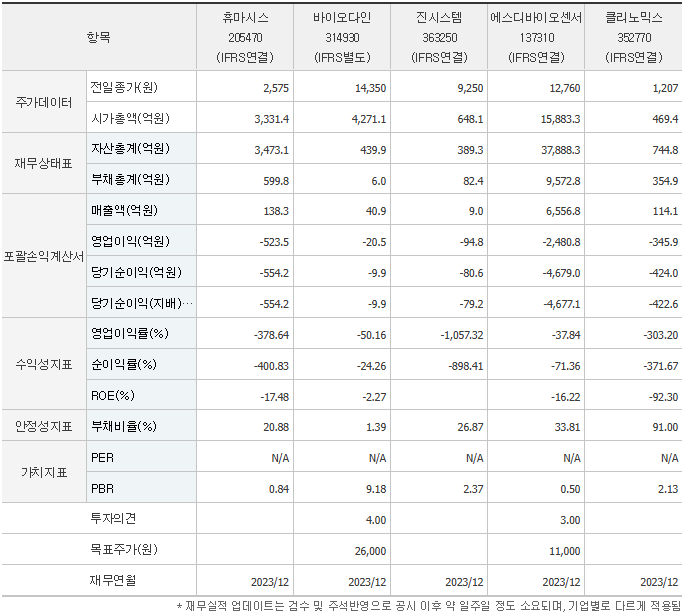Image resolution: width=684 pixels, height=613 pixels.
Task: Click market cap value 3,331.4
Action: [x=272, y=119]
